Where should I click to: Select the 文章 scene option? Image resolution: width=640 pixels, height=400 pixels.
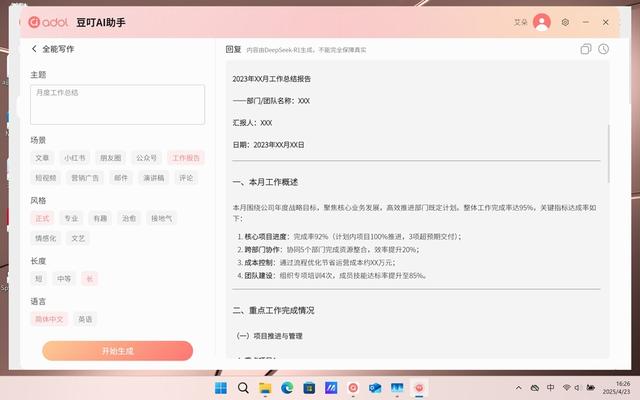click(x=42, y=158)
